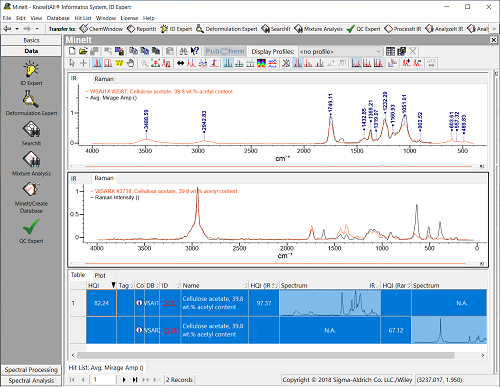The width and height of the screenshot is (500, 387).
Task: Switch lower spectrum pane to IR tab
Action: pyautogui.click(x=74, y=178)
